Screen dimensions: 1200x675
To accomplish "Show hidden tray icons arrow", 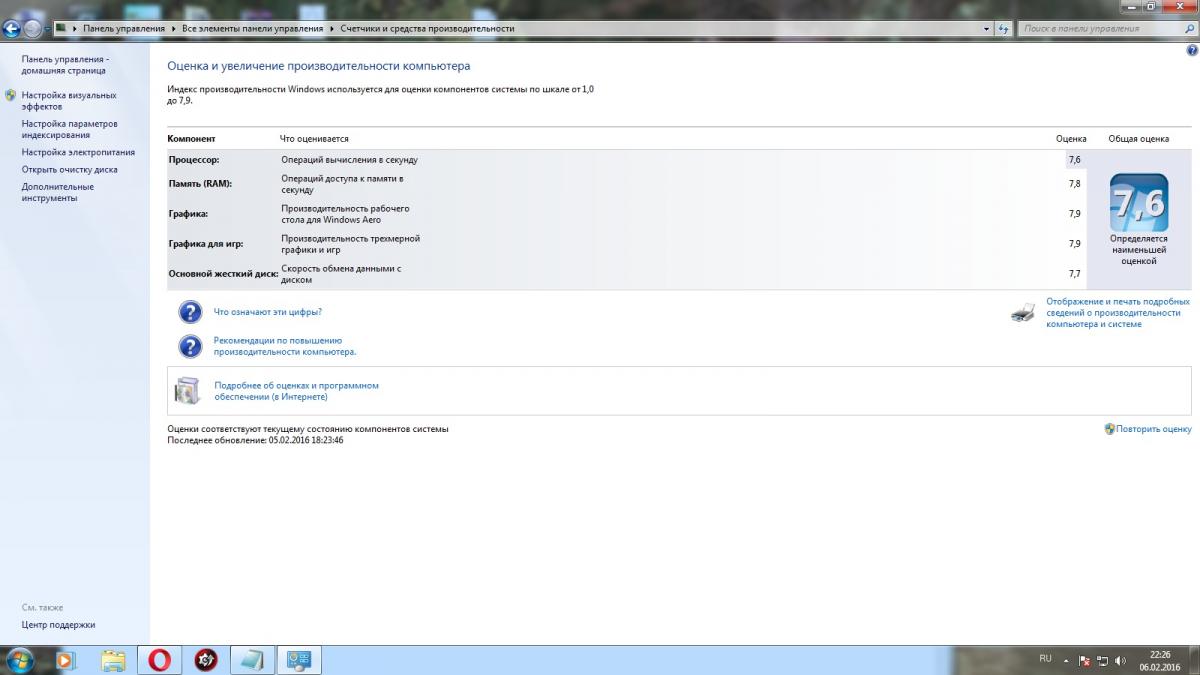I will 1066,661.
